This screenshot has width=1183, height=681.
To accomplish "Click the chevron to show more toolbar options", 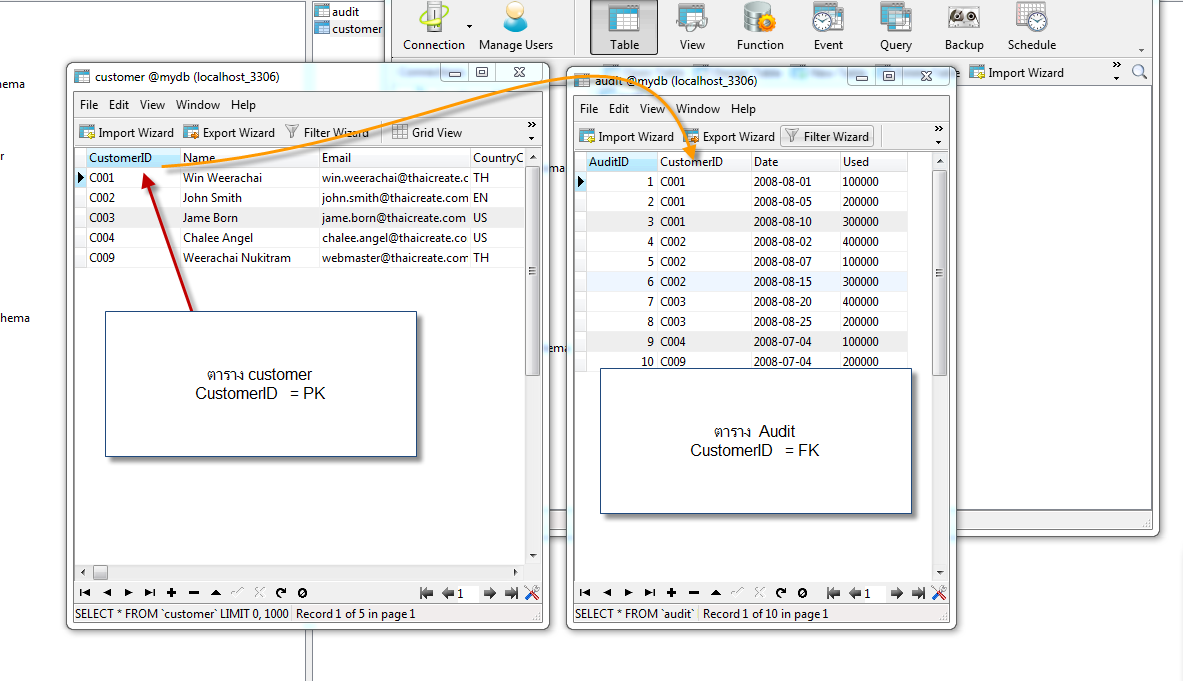I will (1117, 66).
